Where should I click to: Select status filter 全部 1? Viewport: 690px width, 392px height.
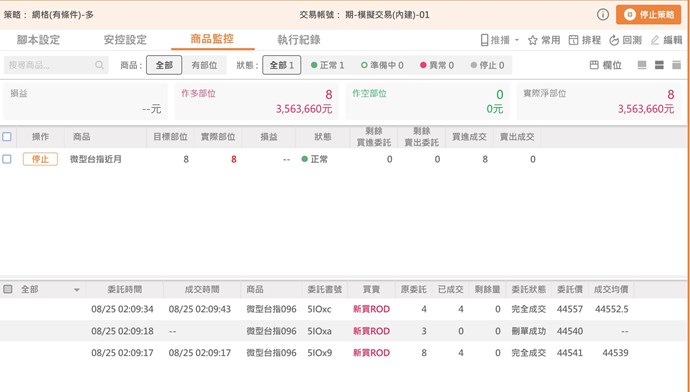click(282, 65)
